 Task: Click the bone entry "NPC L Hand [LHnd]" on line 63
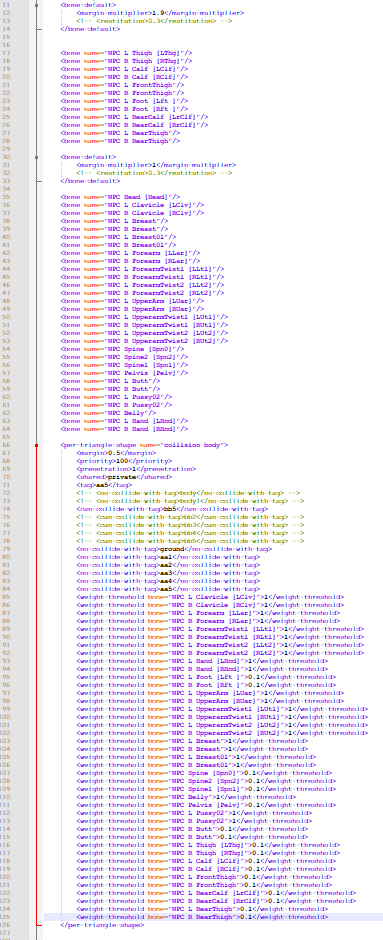pyautogui.click(x=124, y=421)
